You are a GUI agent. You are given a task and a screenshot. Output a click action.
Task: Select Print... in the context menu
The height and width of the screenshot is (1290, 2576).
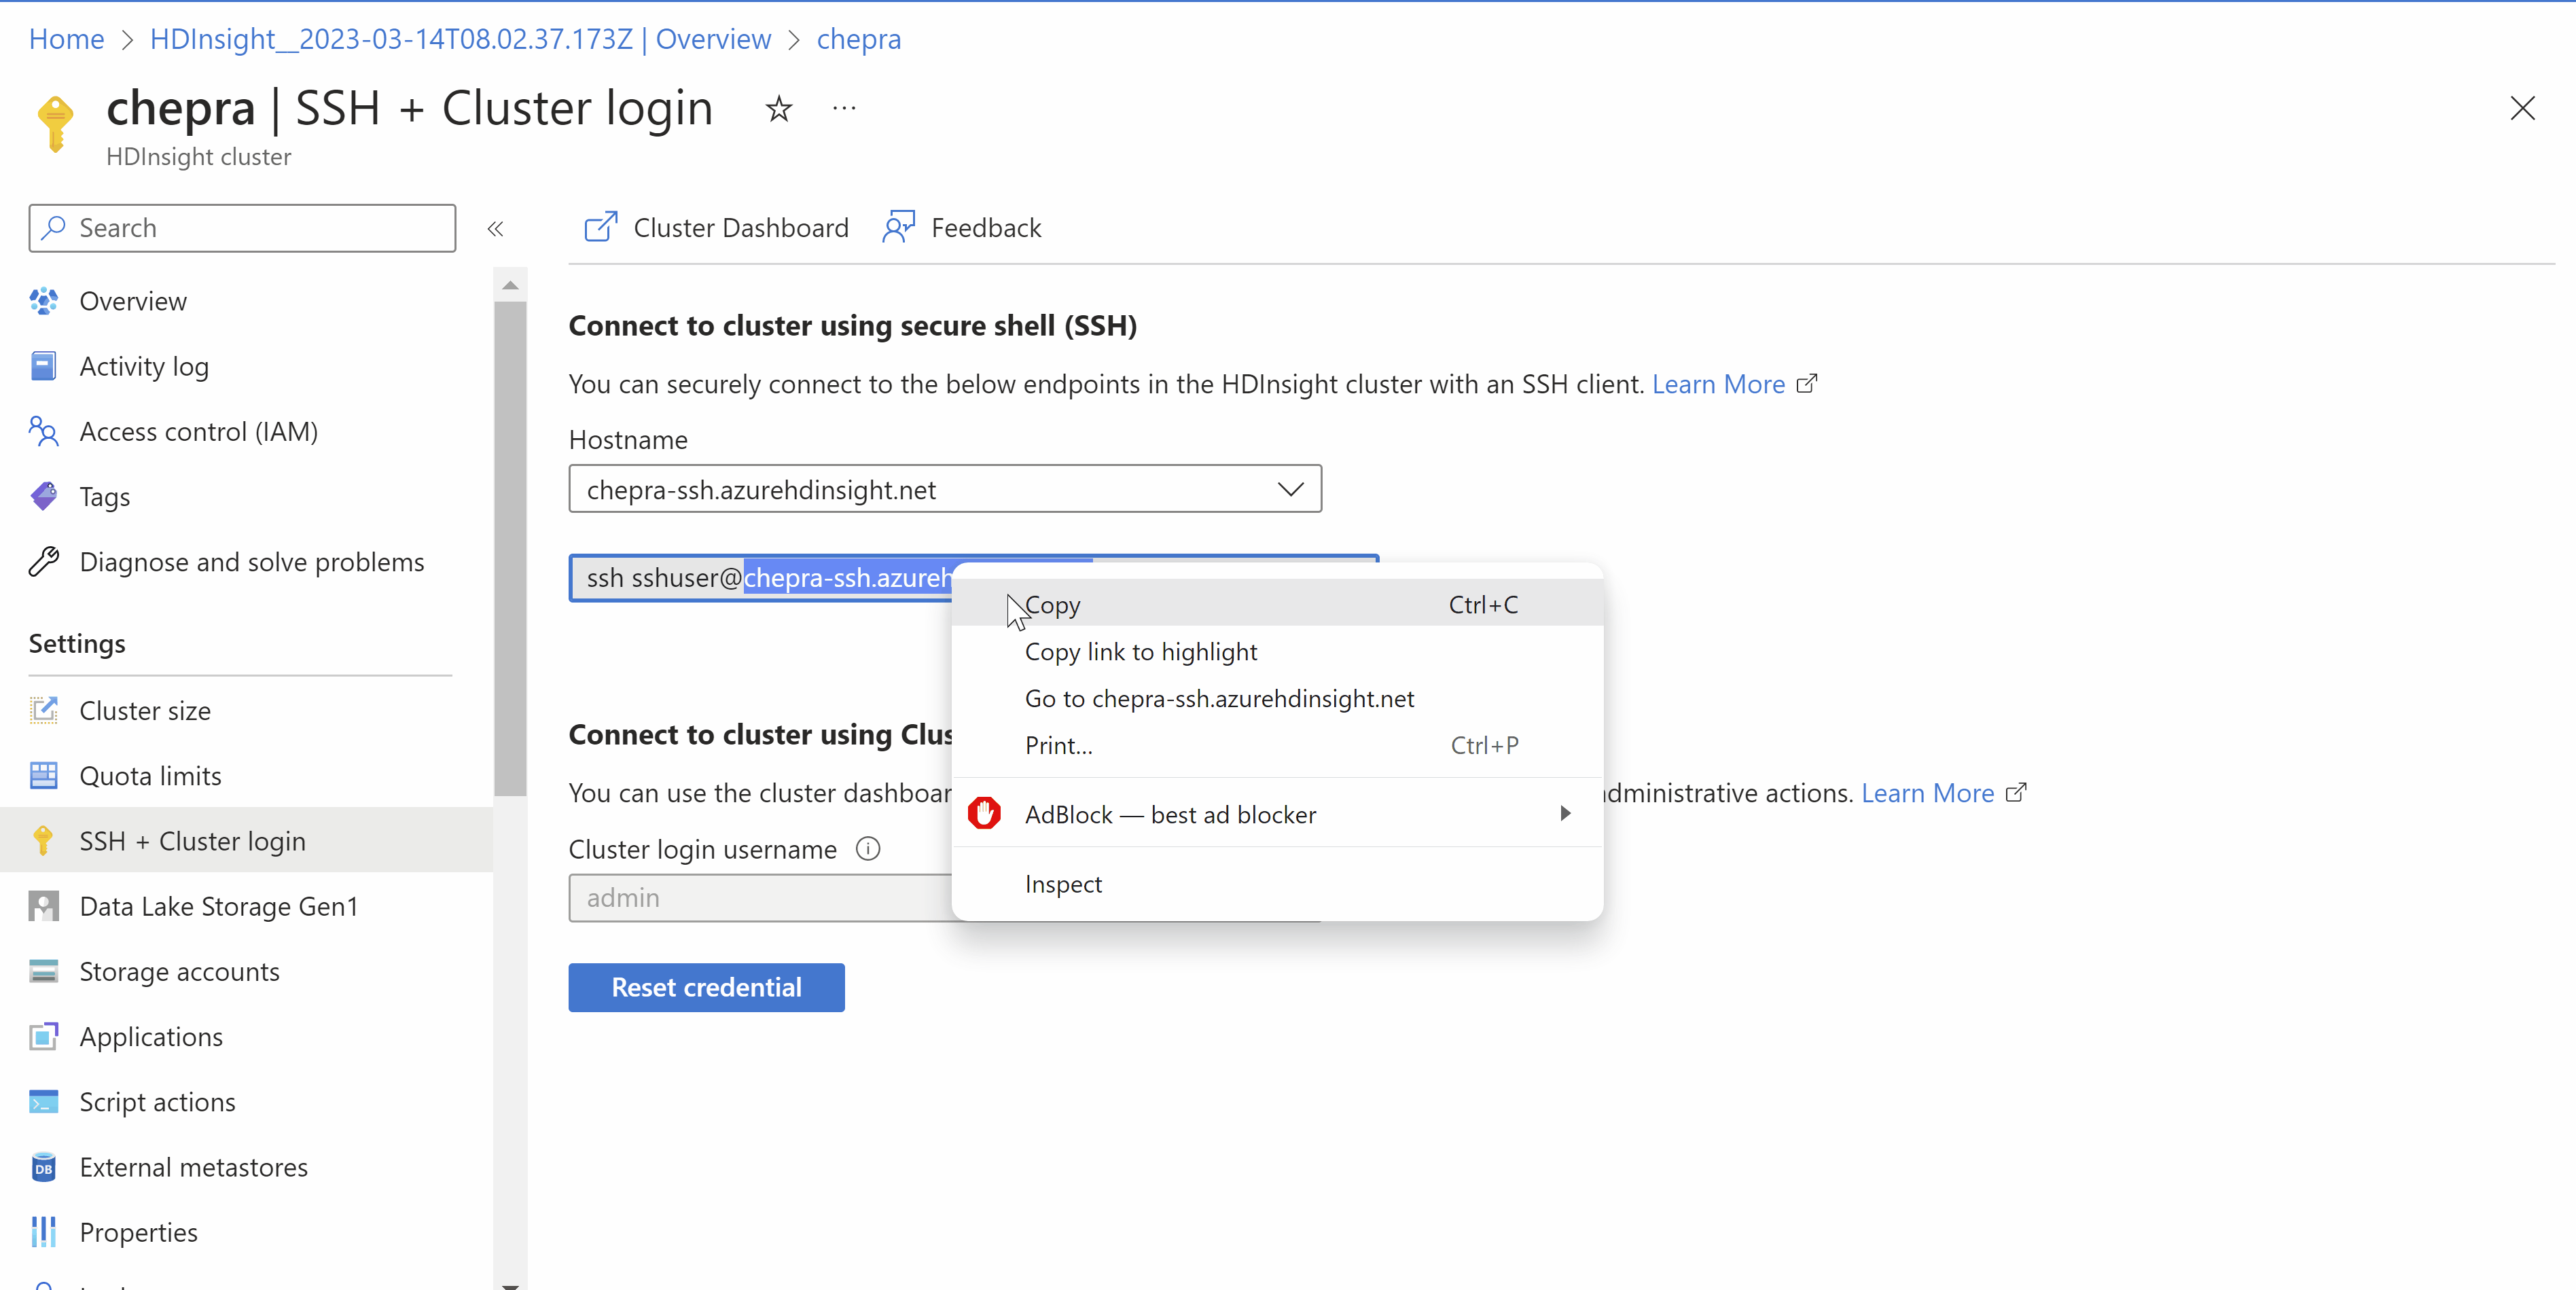click(1277, 745)
